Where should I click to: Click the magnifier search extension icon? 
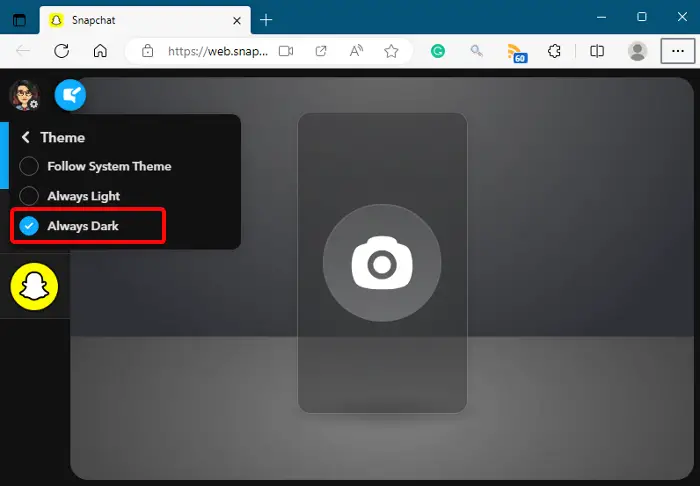(x=476, y=51)
